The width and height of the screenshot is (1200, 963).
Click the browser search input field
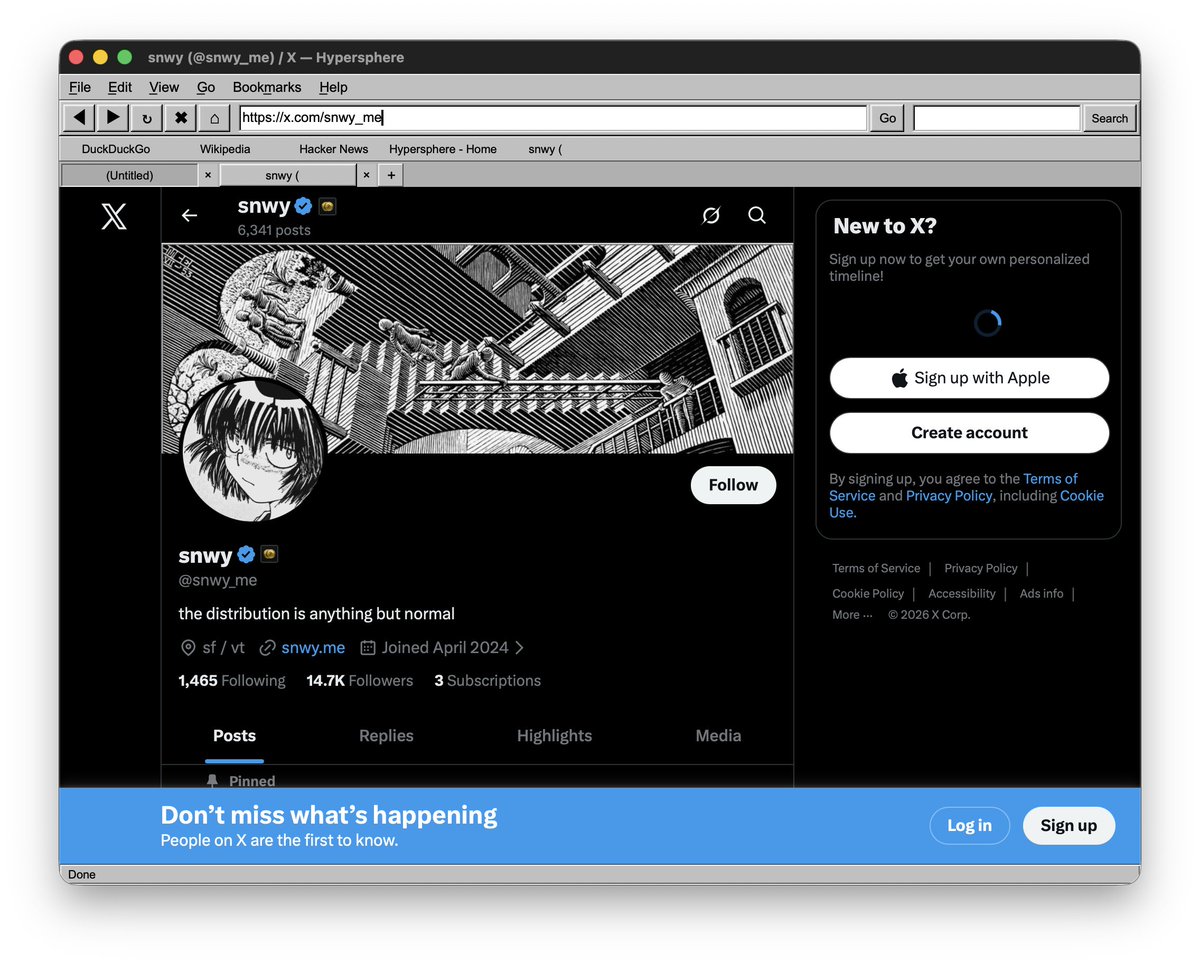point(997,118)
